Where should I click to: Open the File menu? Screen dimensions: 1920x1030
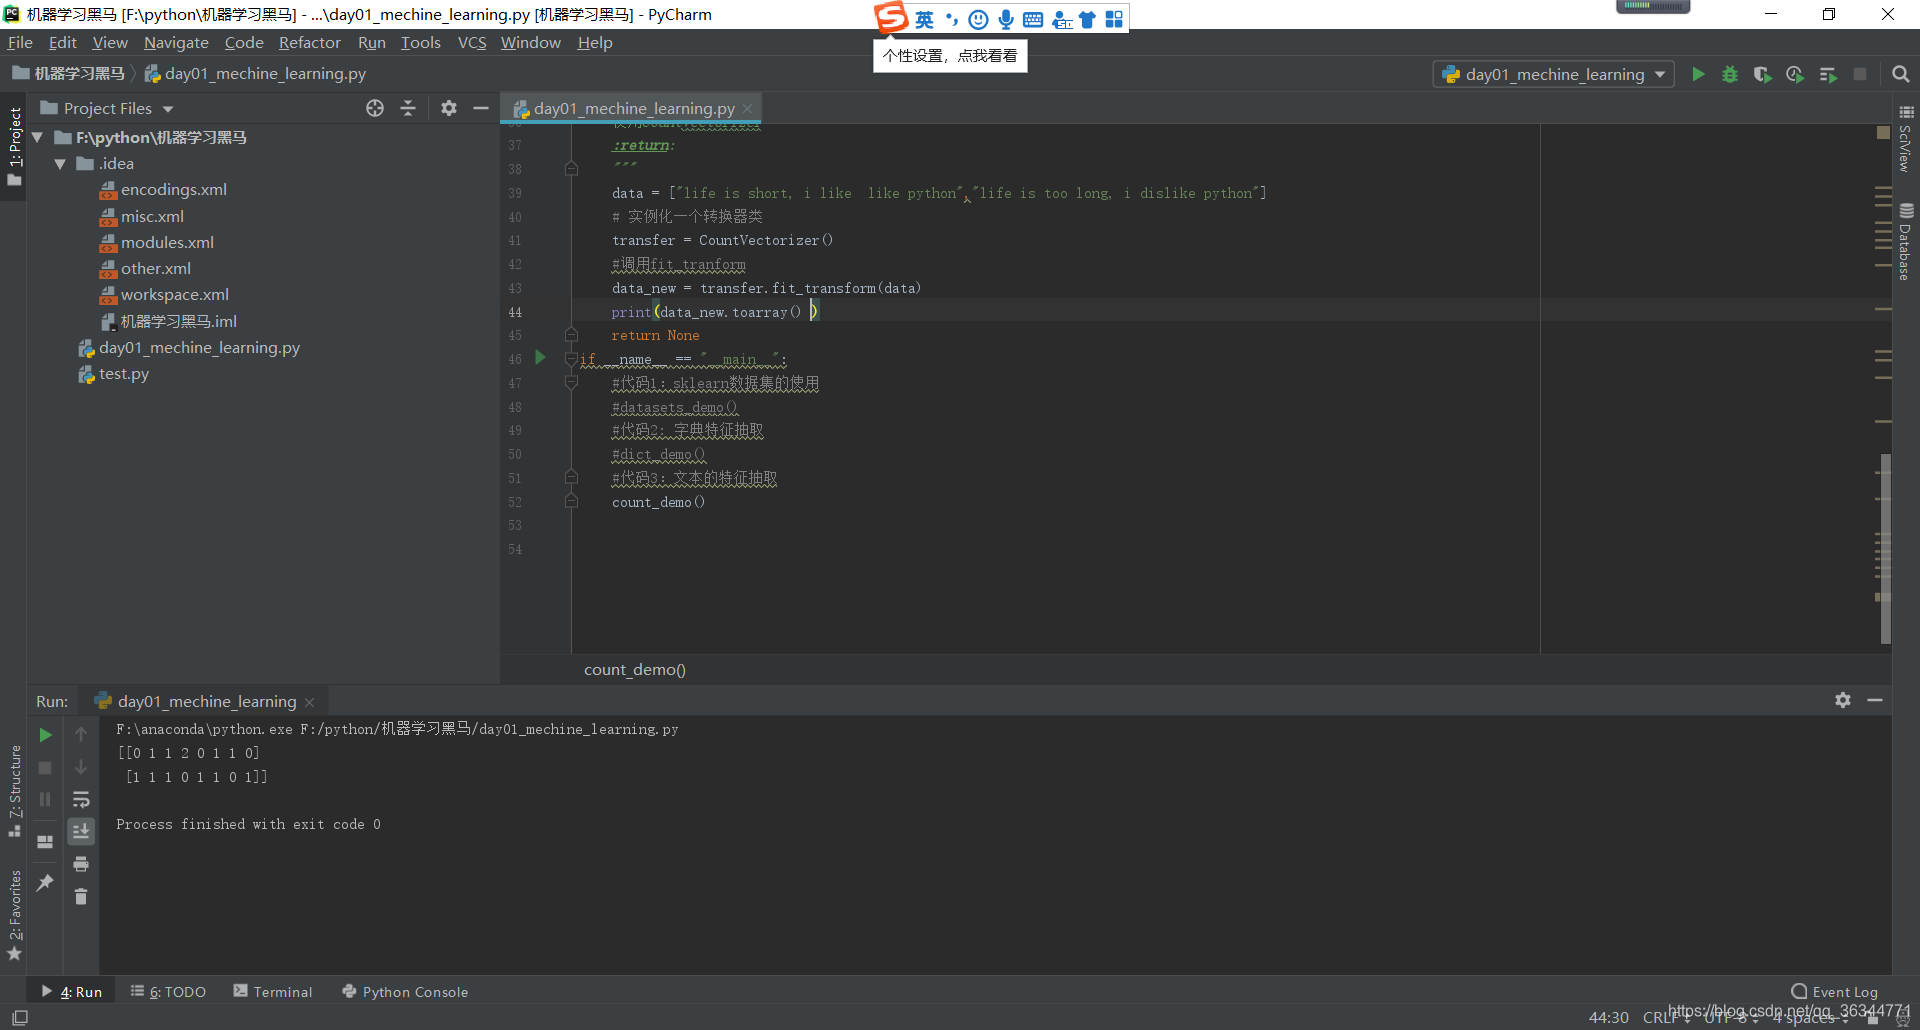click(20, 42)
